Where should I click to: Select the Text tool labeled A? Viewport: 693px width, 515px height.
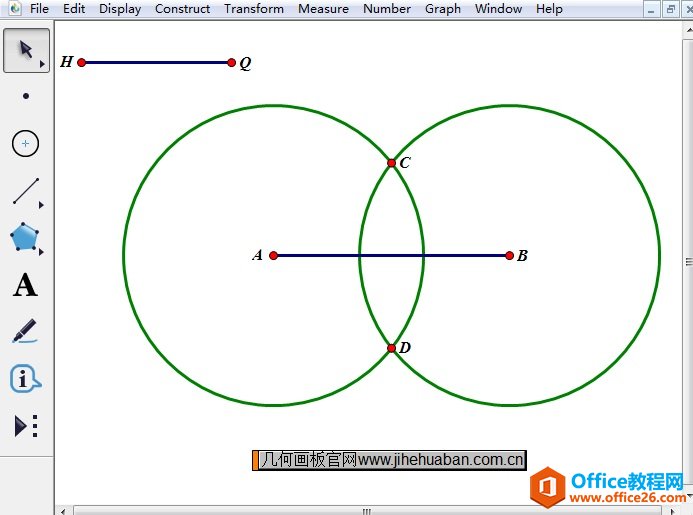tap(25, 286)
